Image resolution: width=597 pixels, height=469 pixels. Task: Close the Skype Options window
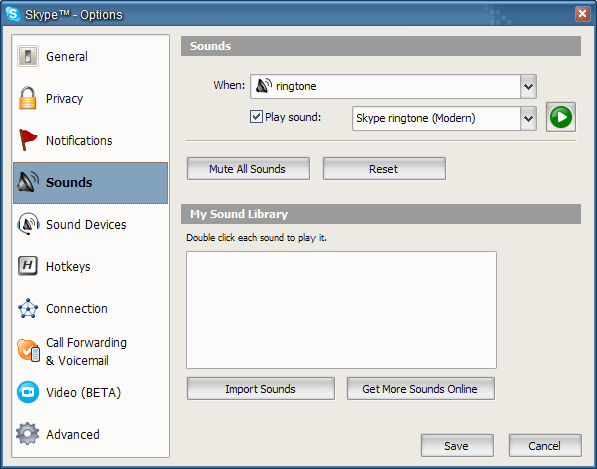pyautogui.click(x=583, y=14)
